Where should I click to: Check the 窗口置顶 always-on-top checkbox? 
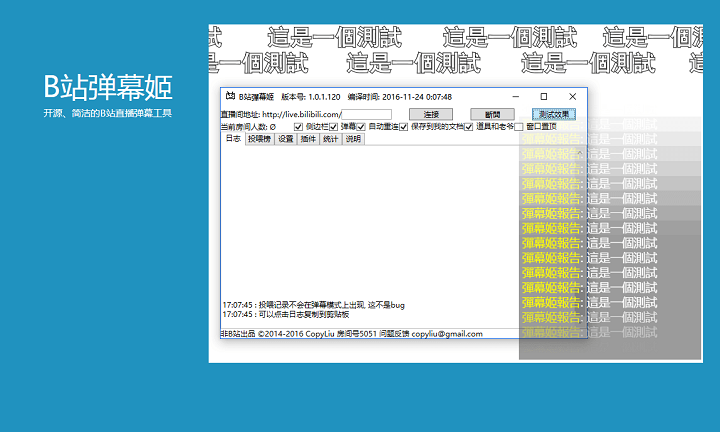[519, 127]
